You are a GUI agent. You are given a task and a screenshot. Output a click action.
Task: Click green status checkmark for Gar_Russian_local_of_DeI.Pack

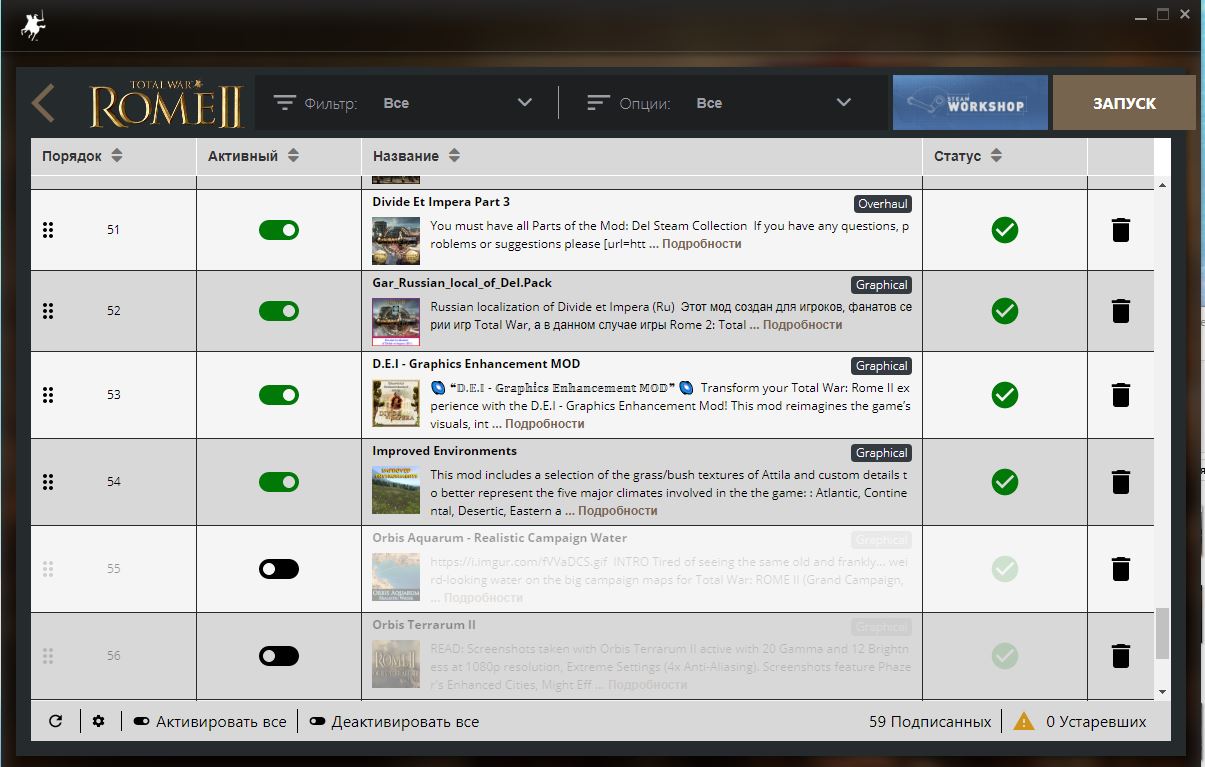1005,311
